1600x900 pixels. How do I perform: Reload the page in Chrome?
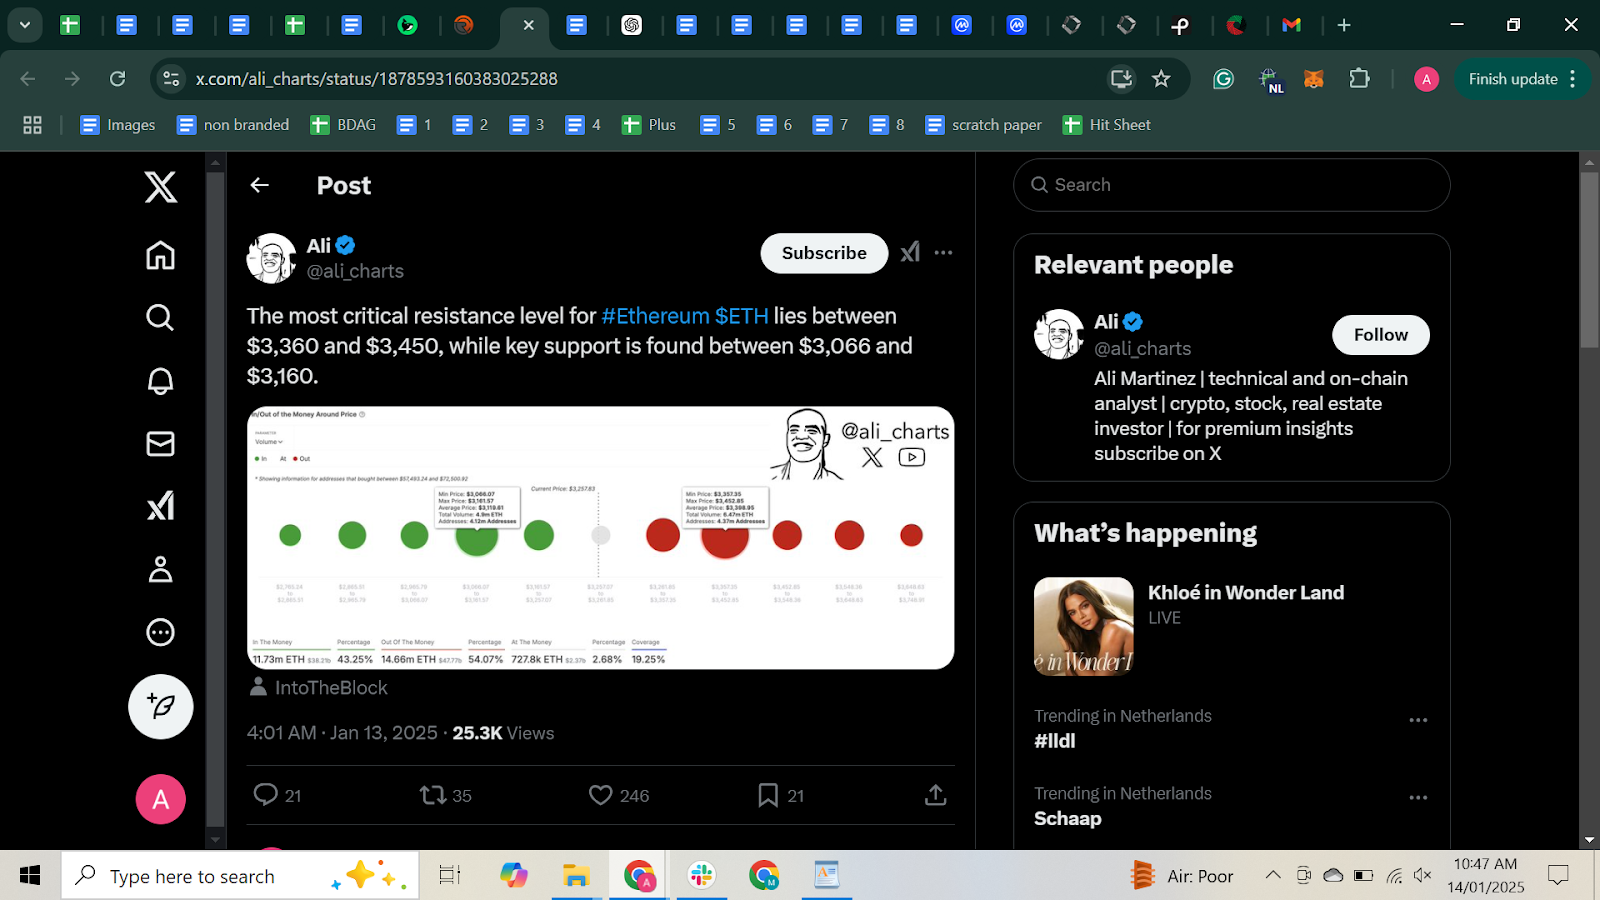[117, 79]
